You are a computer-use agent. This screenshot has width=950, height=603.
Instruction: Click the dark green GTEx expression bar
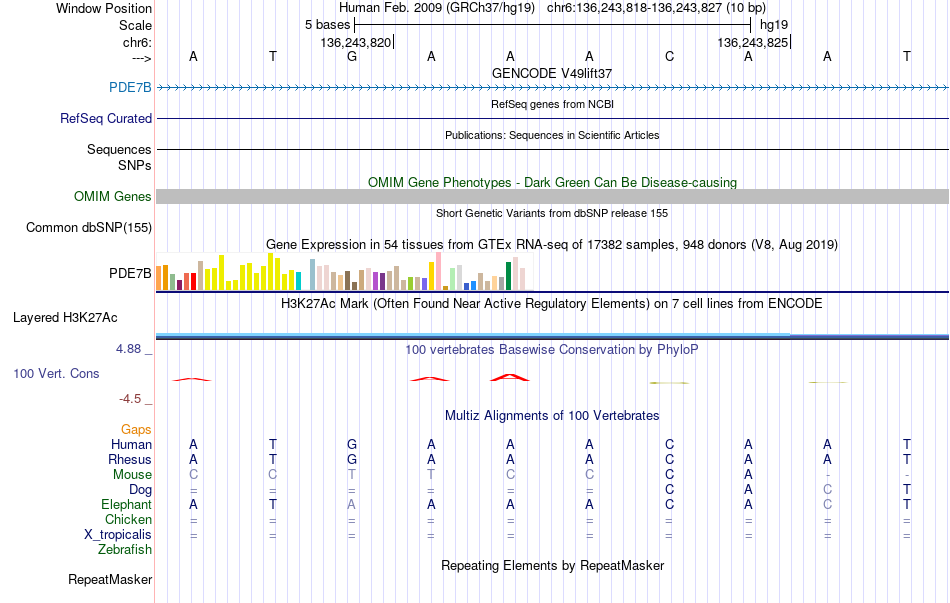(x=509, y=276)
